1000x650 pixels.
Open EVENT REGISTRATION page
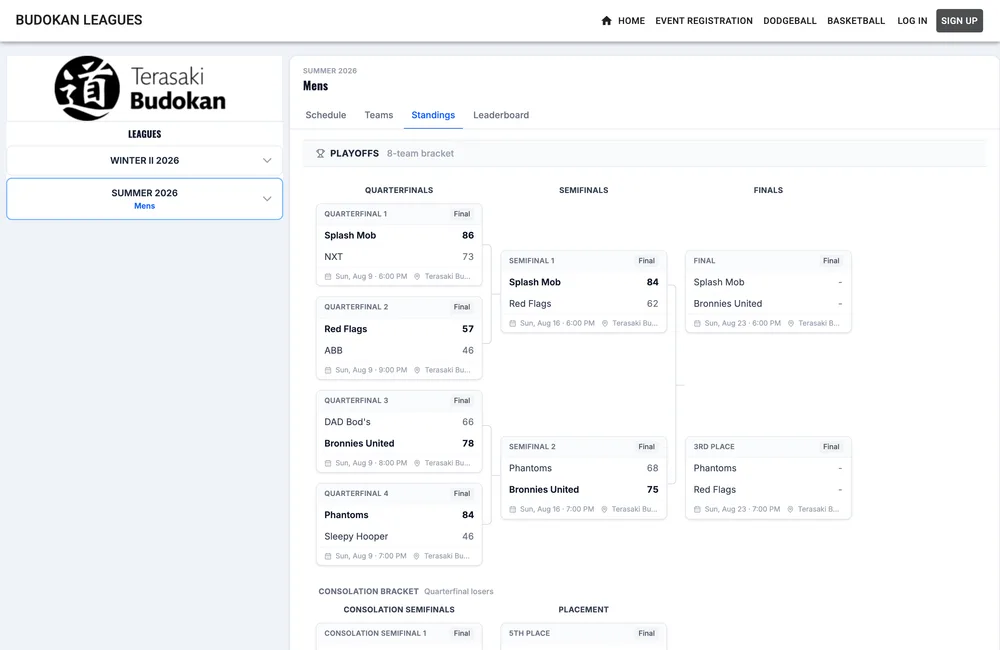[x=703, y=20]
